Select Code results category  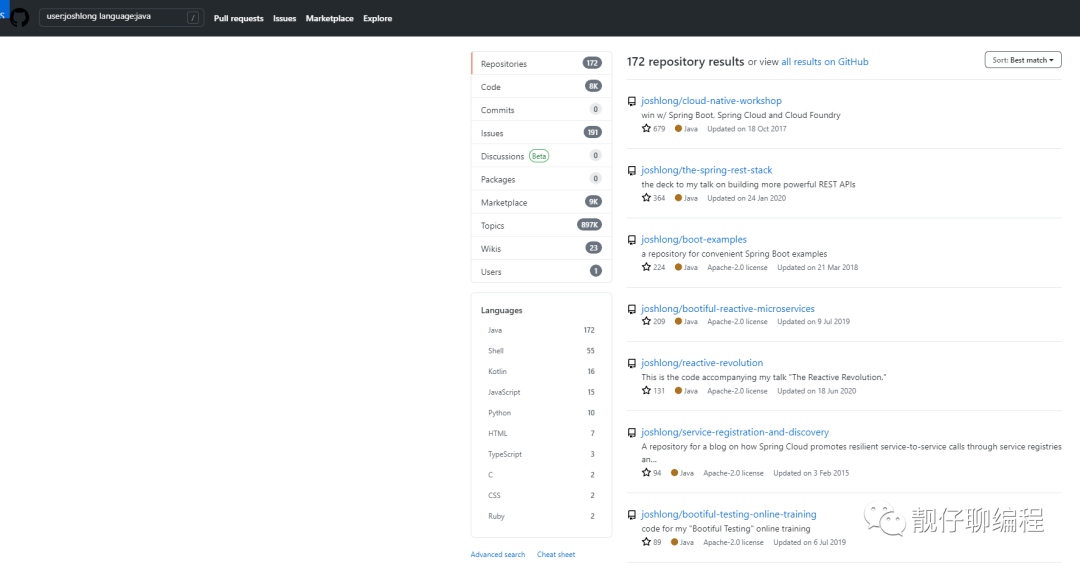(x=541, y=87)
